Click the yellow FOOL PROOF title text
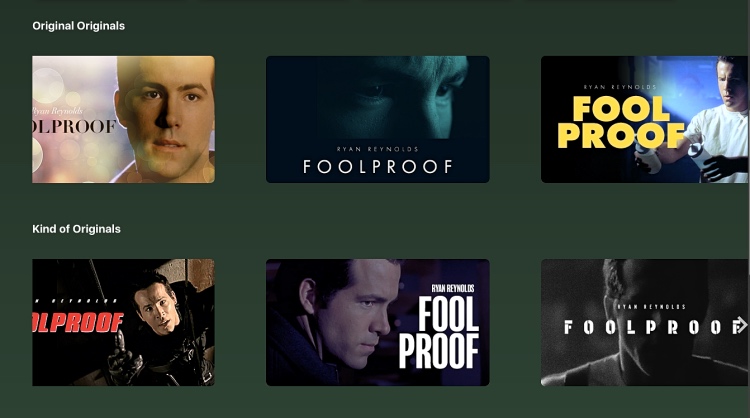 tap(621, 122)
